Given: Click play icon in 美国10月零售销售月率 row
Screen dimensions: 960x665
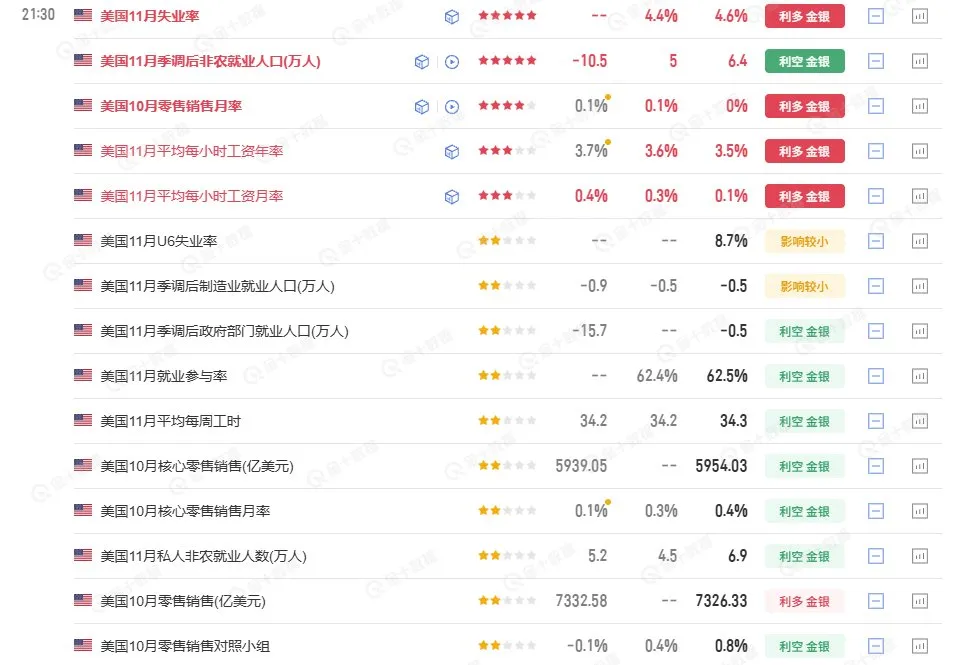Looking at the screenshot, I should 452,107.
